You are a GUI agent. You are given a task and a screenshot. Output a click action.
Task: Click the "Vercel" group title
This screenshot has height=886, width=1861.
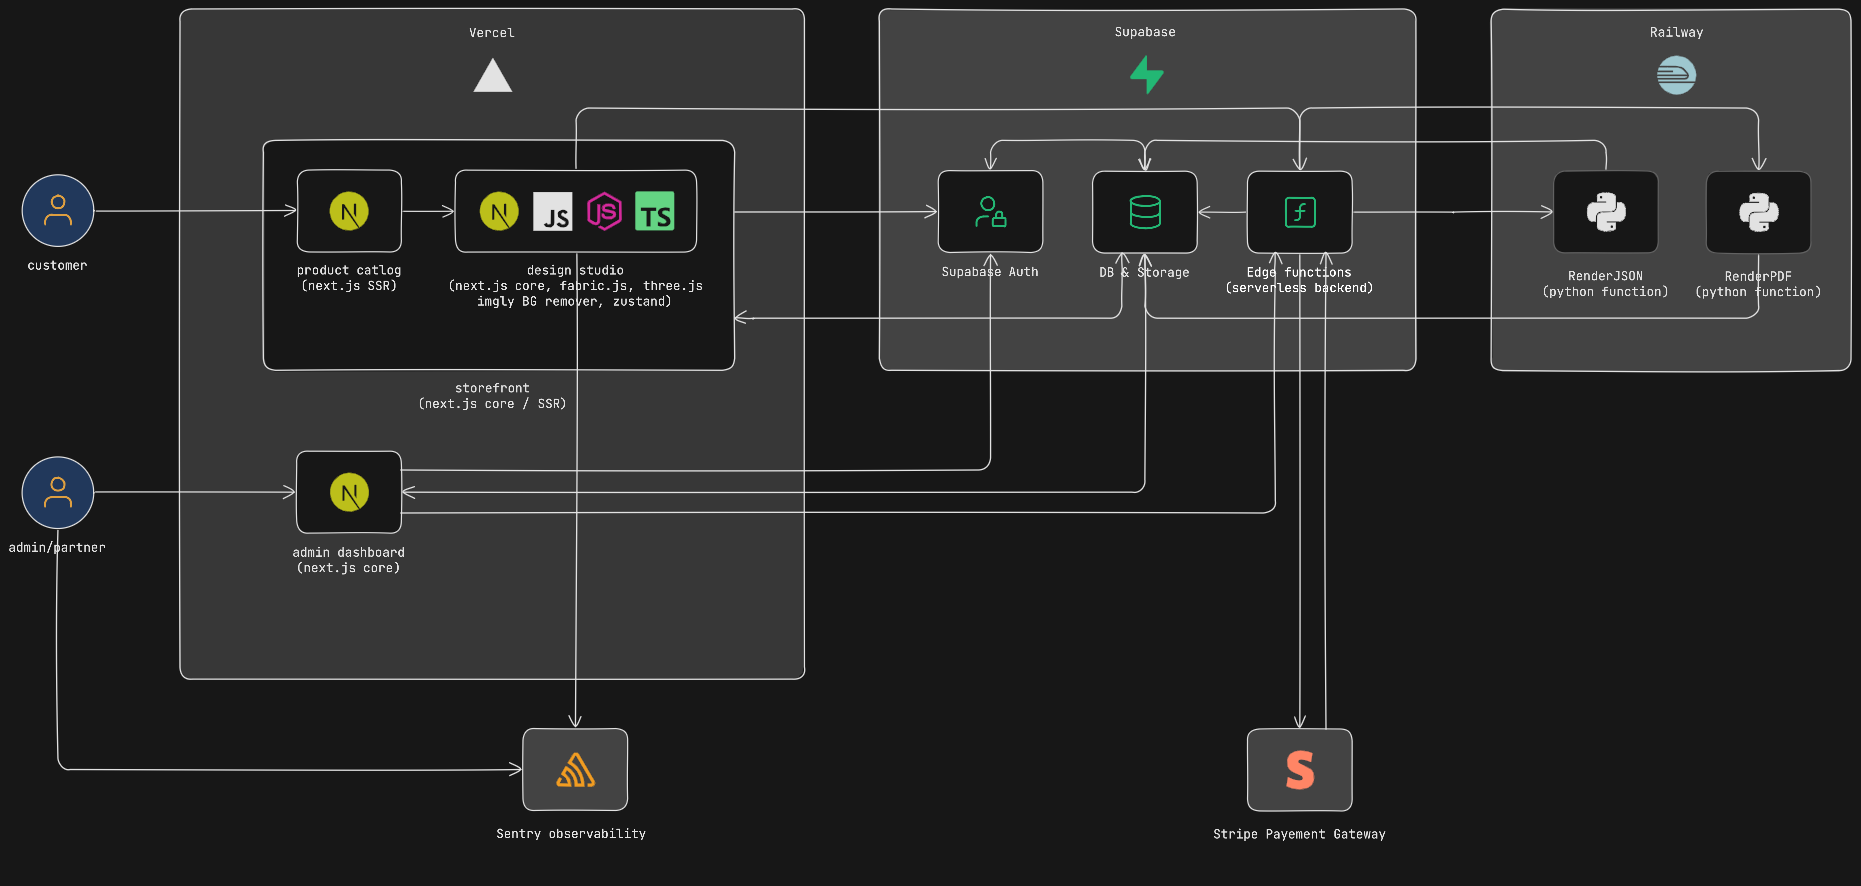pyautogui.click(x=492, y=33)
